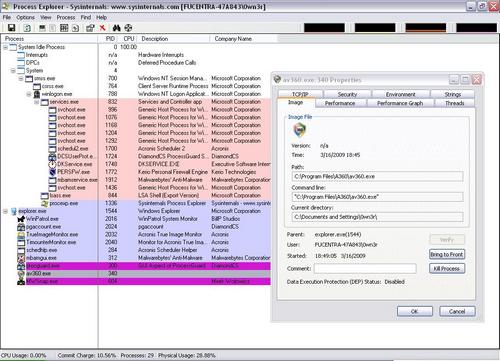Click the Save toolbar icon
Image resolution: width=500 pixels, height=361 pixels.
tap(11, 28)
